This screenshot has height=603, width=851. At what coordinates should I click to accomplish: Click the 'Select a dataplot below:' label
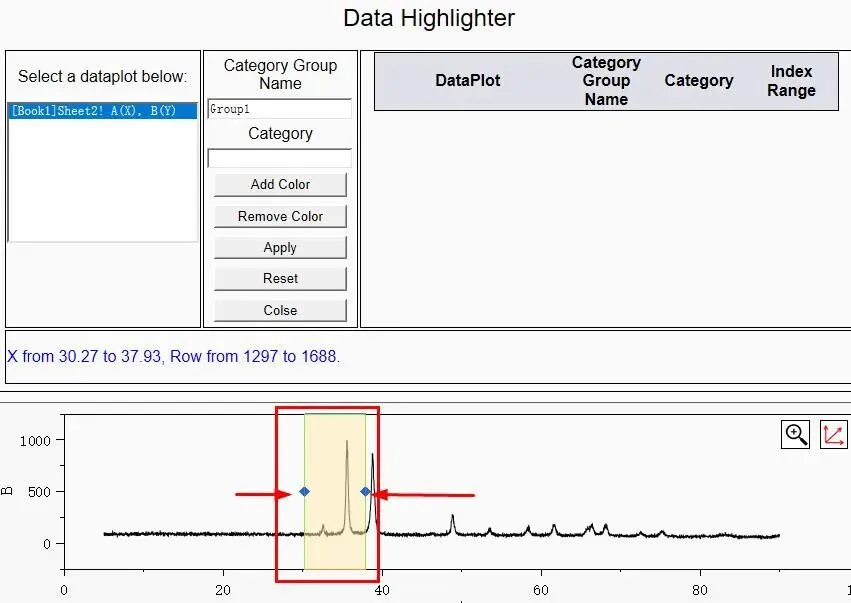[102, 77]
